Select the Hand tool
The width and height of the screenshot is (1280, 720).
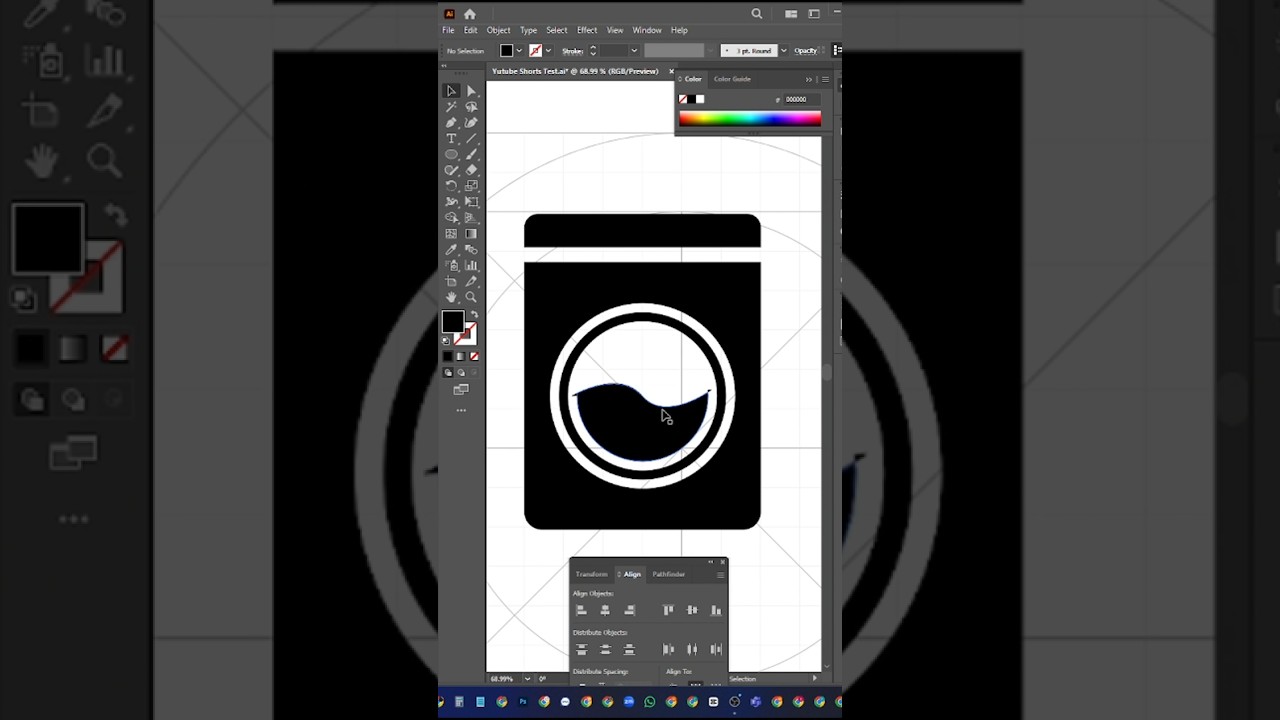pyautogui.click(x=451, y=297)
